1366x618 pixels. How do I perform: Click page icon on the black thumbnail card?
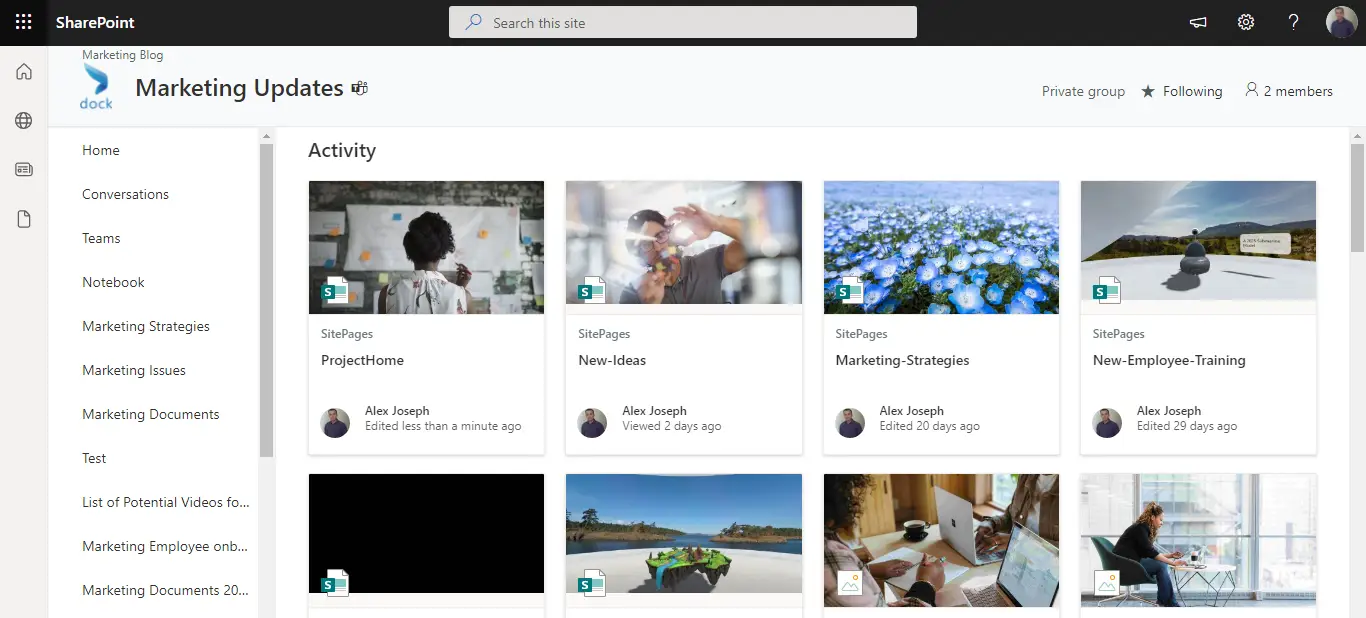click(x=334, y=583)
